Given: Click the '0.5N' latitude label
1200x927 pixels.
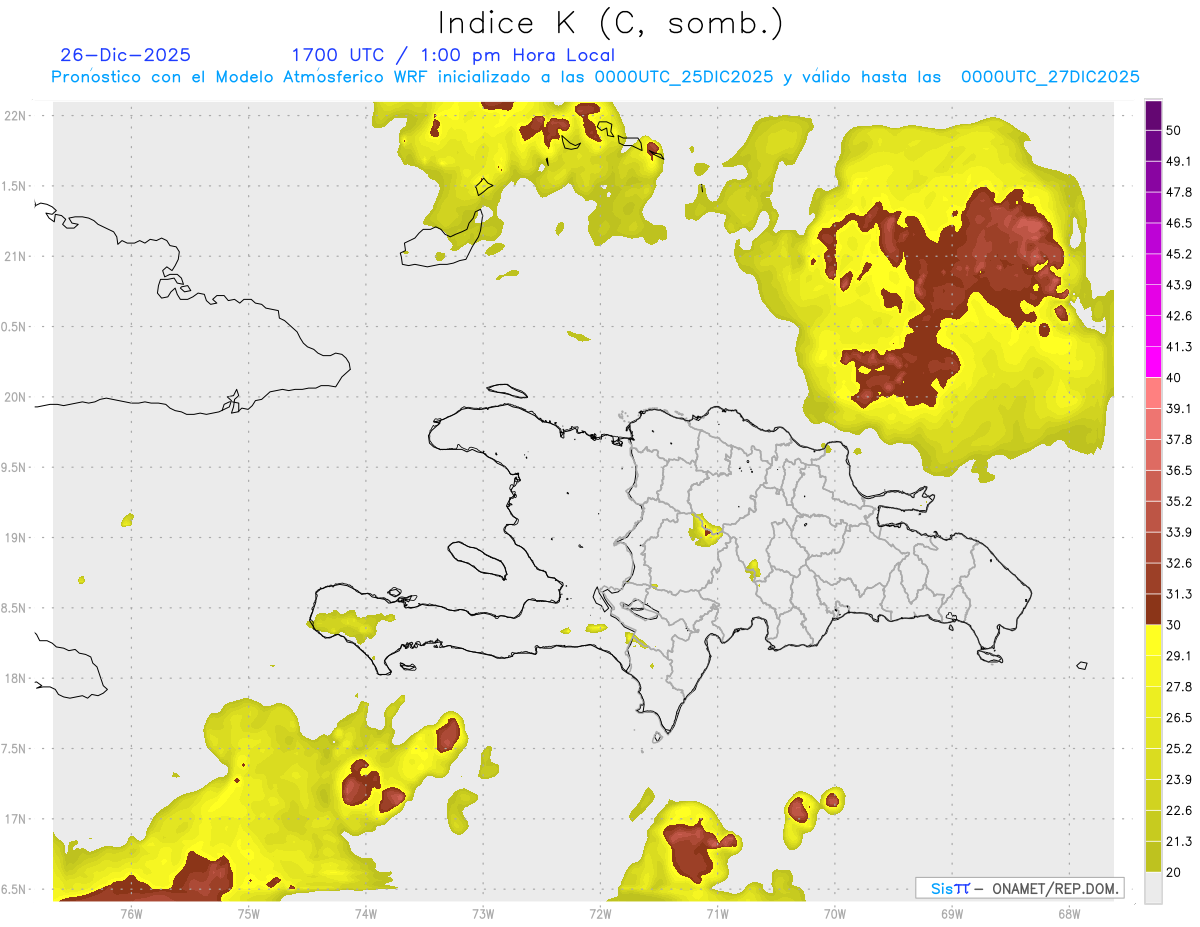Looking at the screenshot, I should (x=15, y=327).
